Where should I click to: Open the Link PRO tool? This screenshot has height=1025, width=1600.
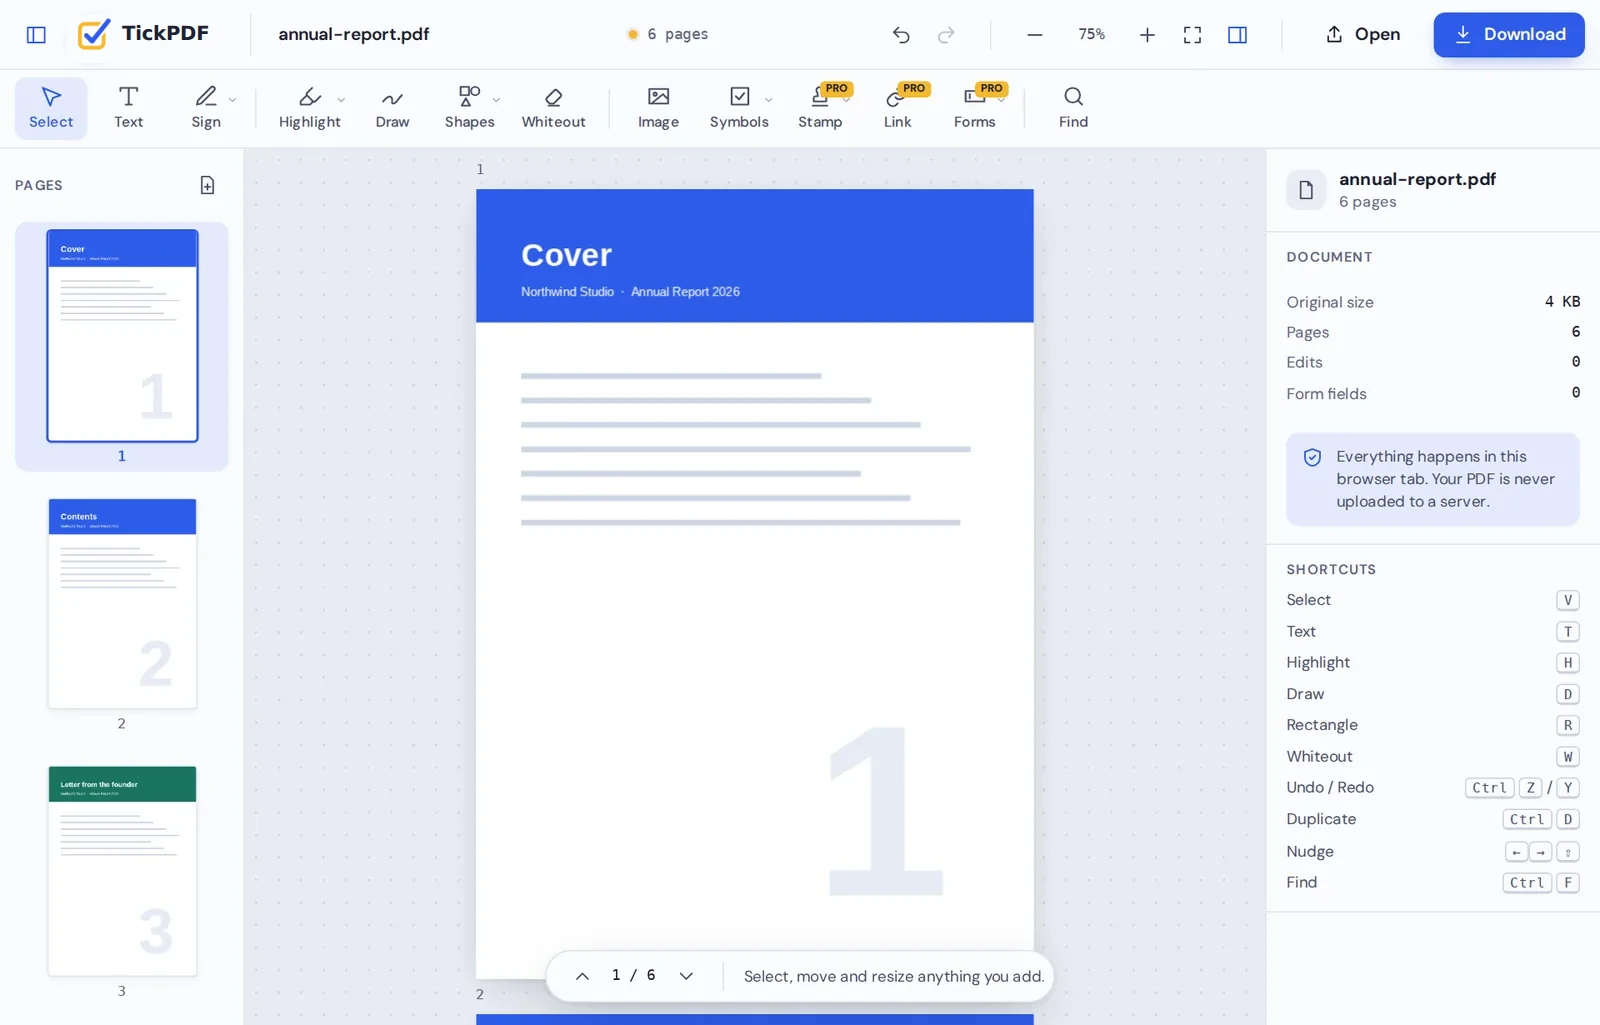[897, 108]
